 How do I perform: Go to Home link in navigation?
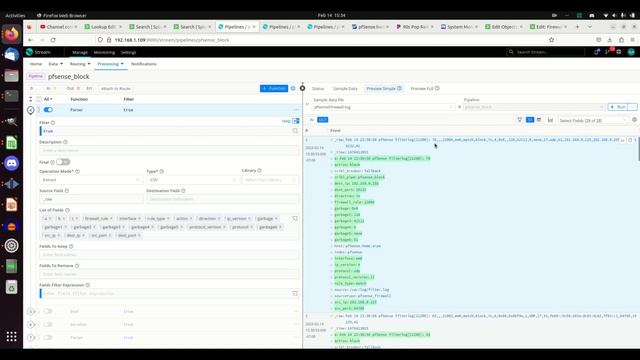point(36,64)
